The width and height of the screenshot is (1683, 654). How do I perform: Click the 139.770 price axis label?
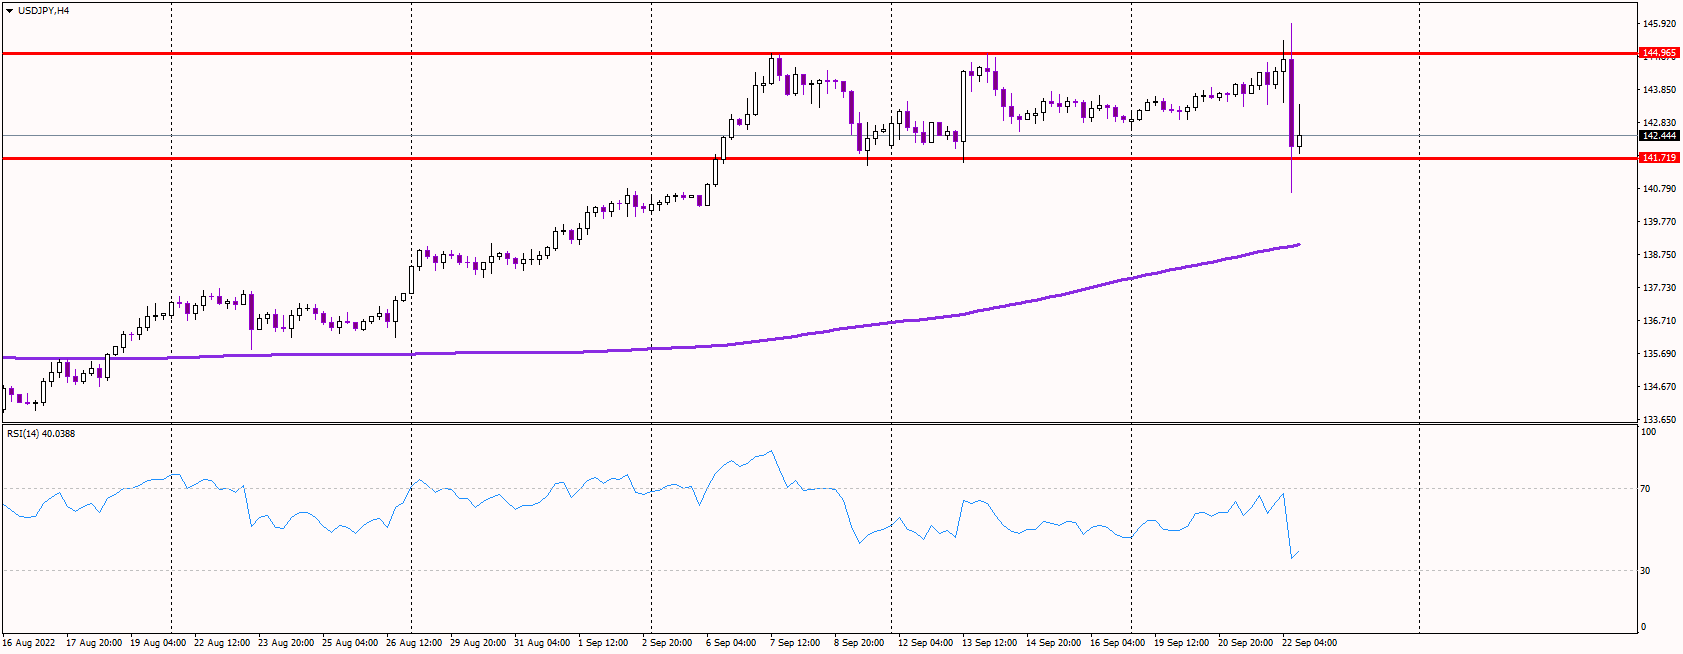[1659, 222]
